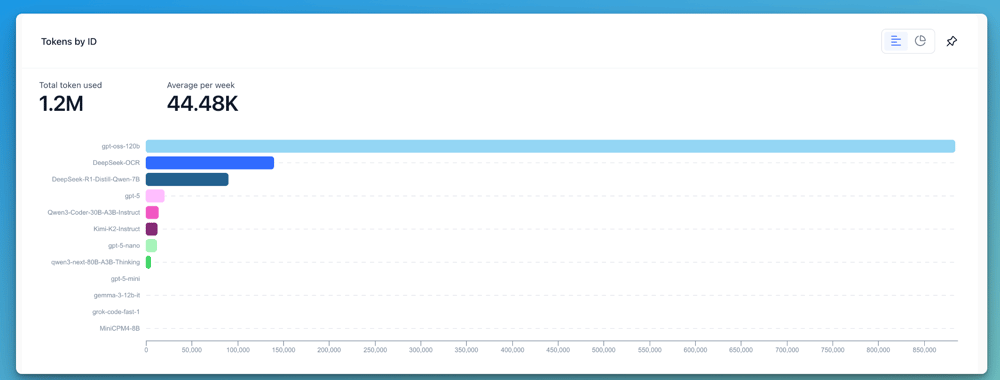This screenshot has width=1000, height=380.
Task: Click the Tokens by ID title
Action: 69,41
